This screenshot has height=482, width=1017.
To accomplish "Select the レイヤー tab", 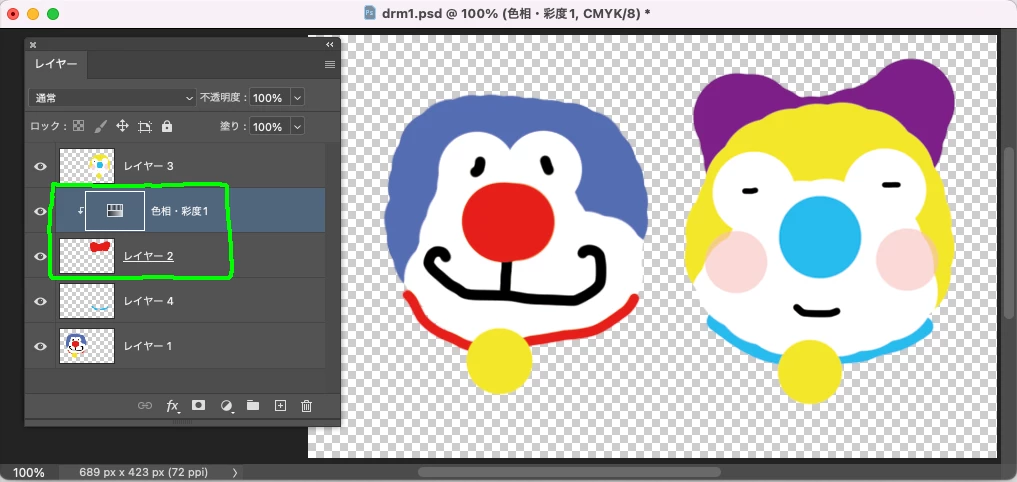I will coord(56,64).
